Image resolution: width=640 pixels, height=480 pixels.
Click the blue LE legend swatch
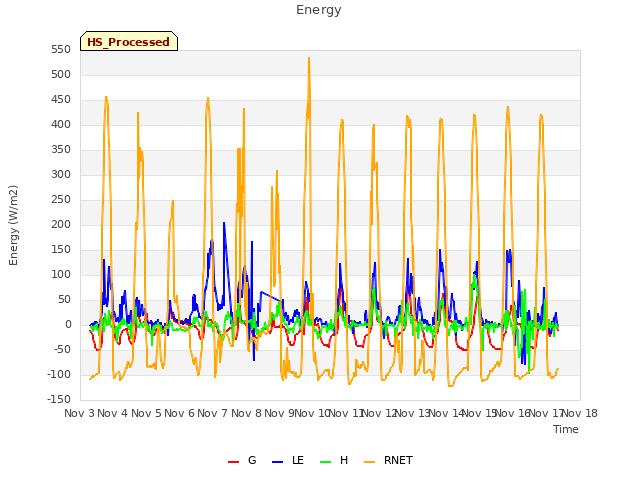tap(277, 462)
